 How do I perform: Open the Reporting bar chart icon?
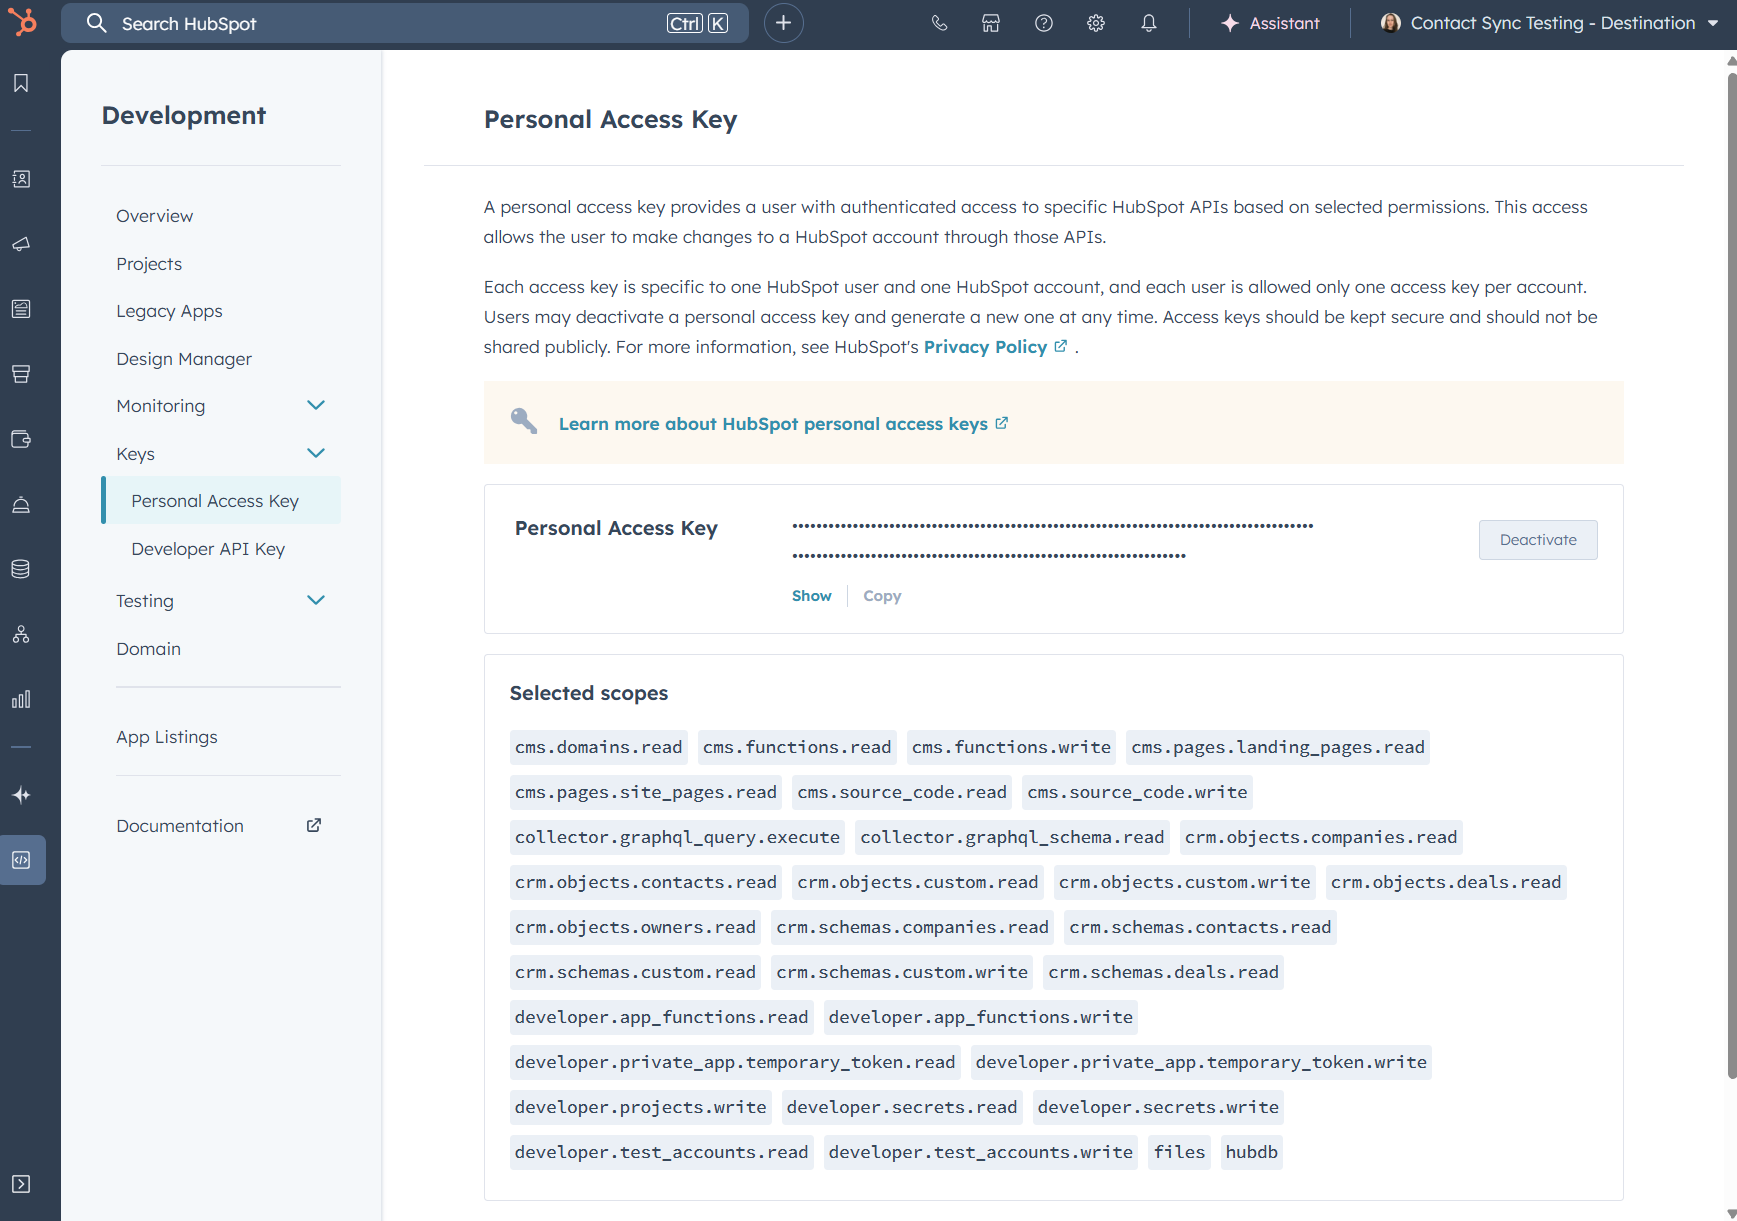21,699
